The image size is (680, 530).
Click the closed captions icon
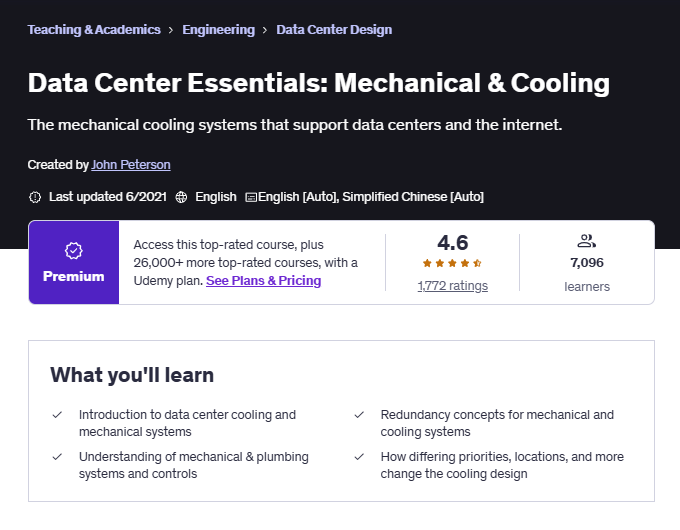point(251,197)
